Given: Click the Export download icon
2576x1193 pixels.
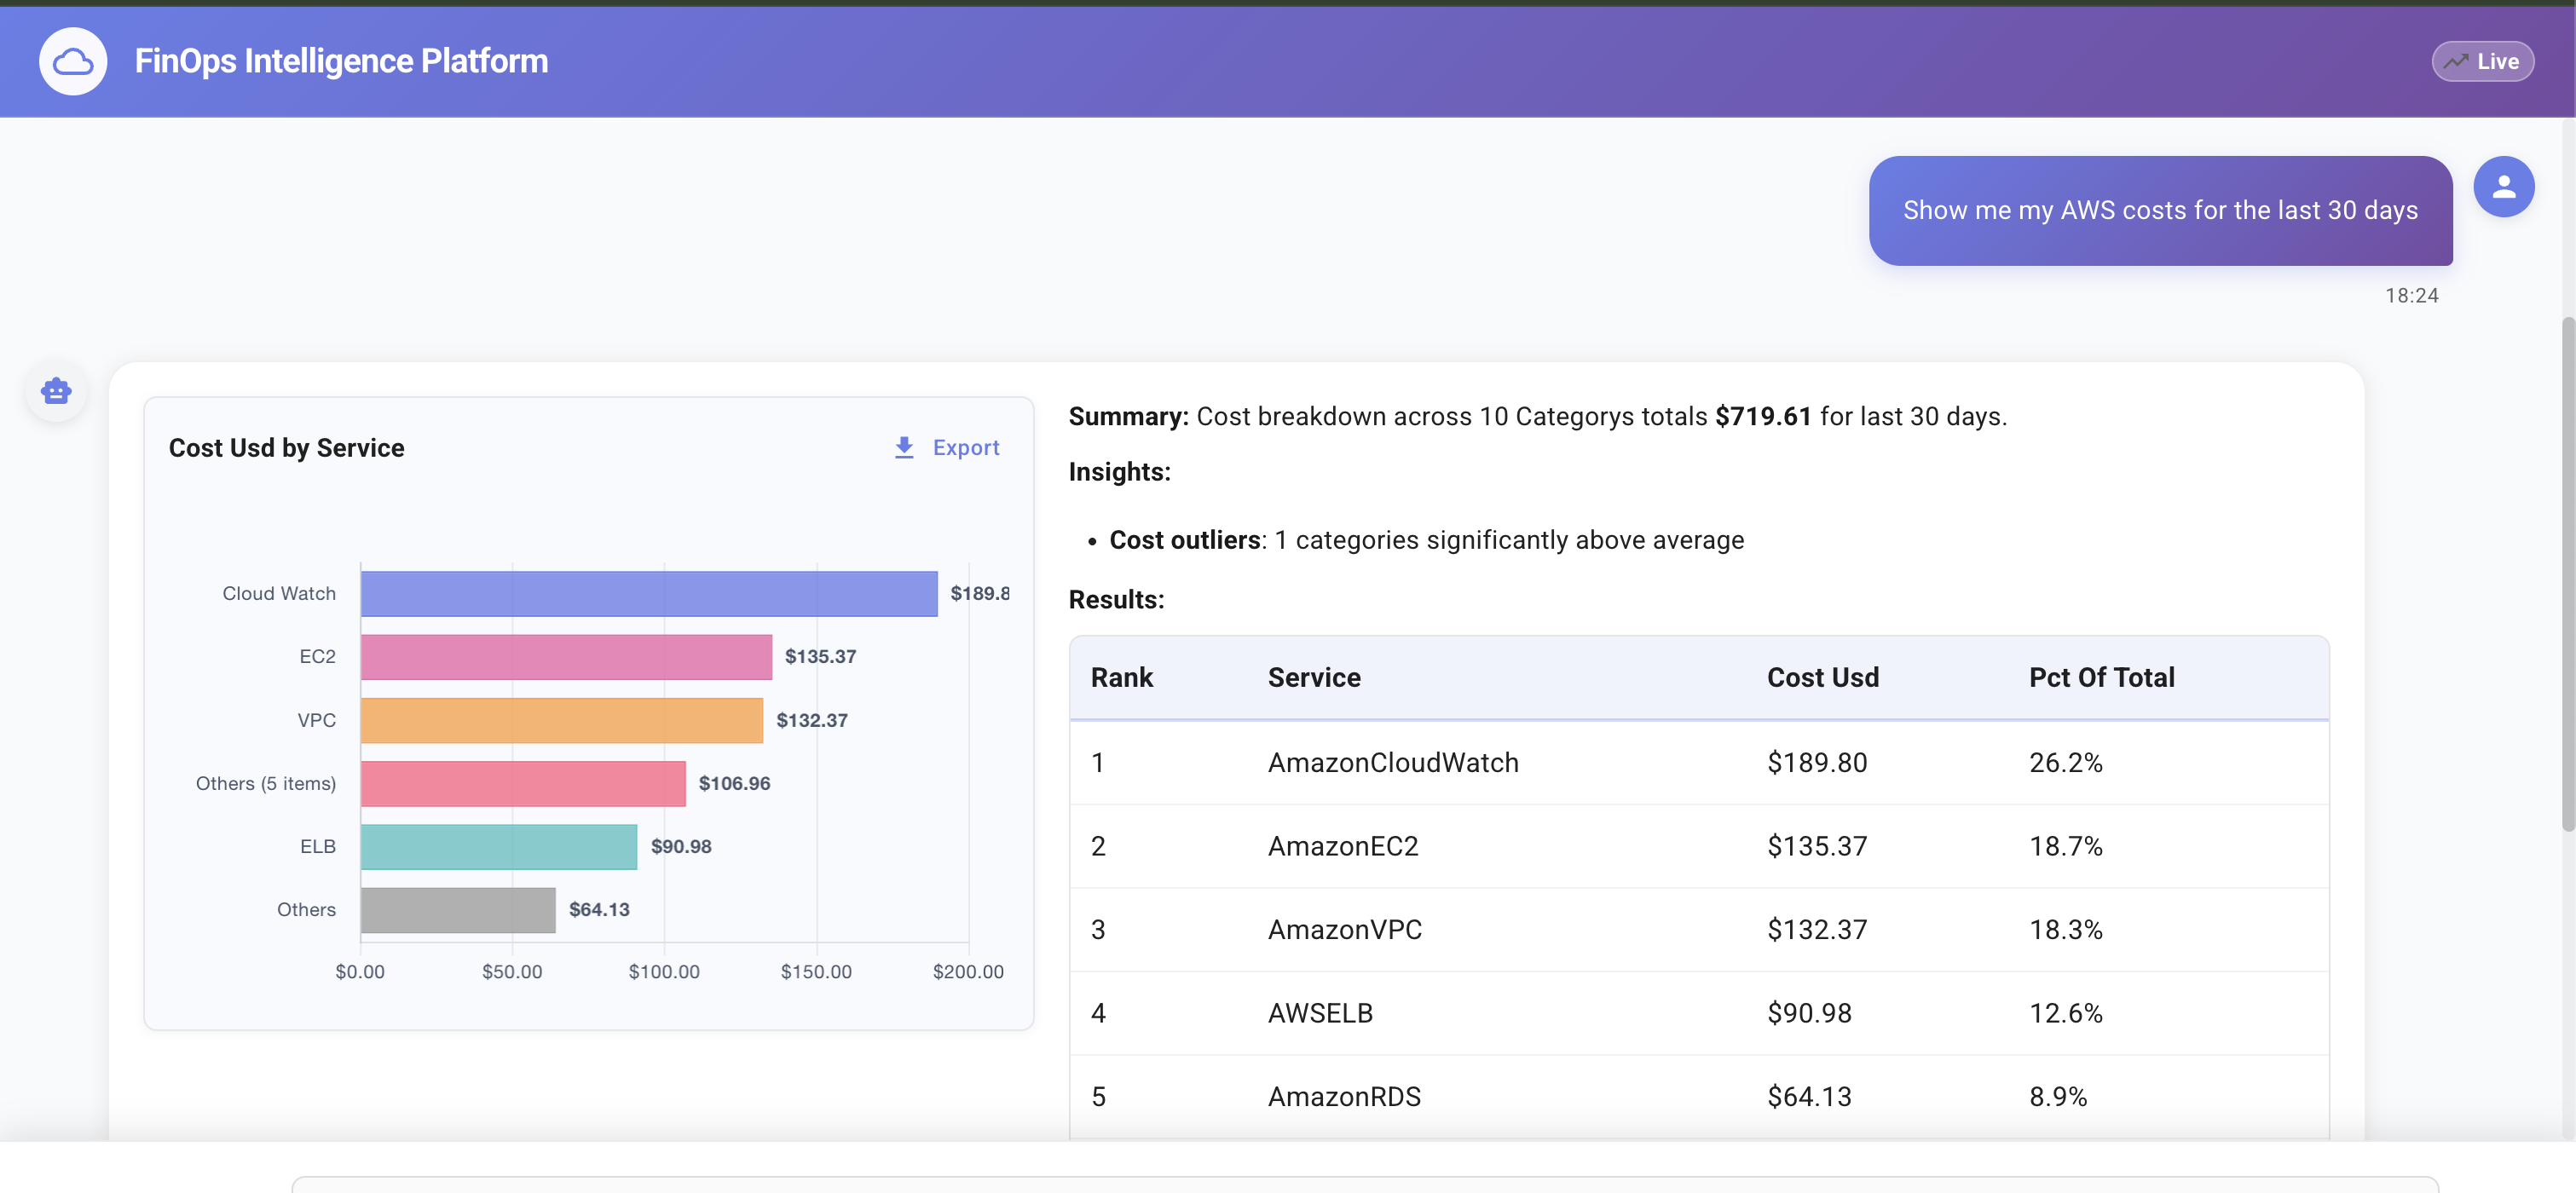Looking at the screenshot, I should (904, 447).
